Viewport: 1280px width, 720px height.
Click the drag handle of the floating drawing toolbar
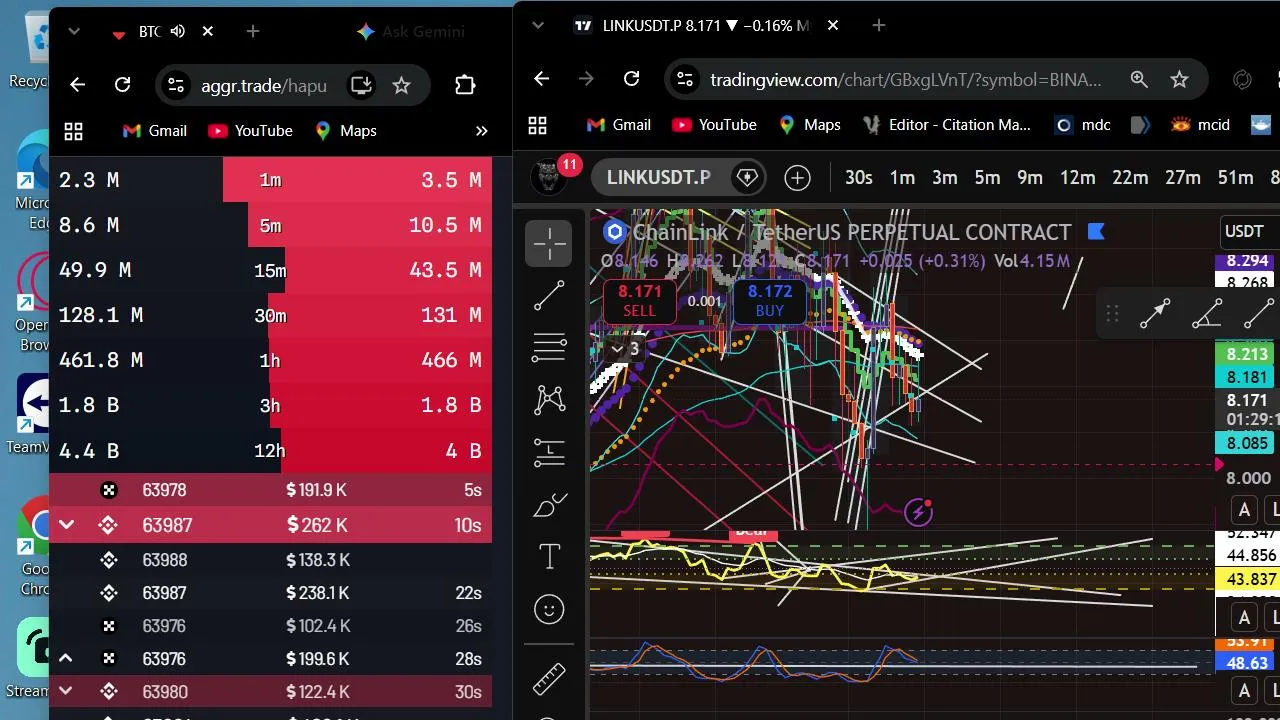pos(1112,314)
